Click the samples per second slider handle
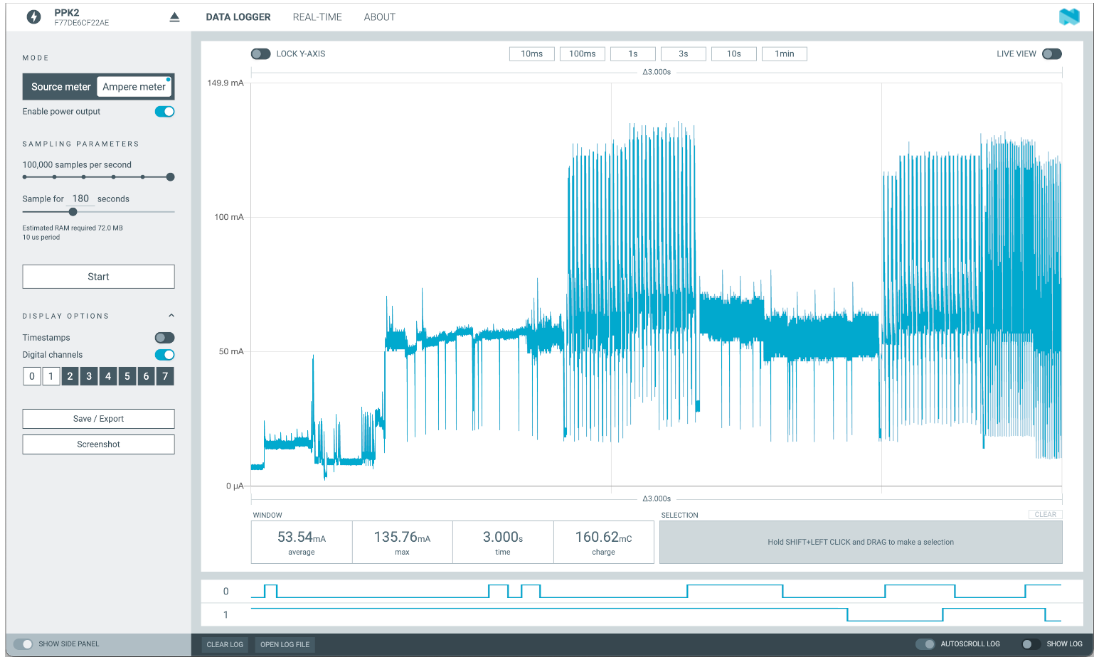This screenshot has width=1098, height=660. (x=170, y=177)
